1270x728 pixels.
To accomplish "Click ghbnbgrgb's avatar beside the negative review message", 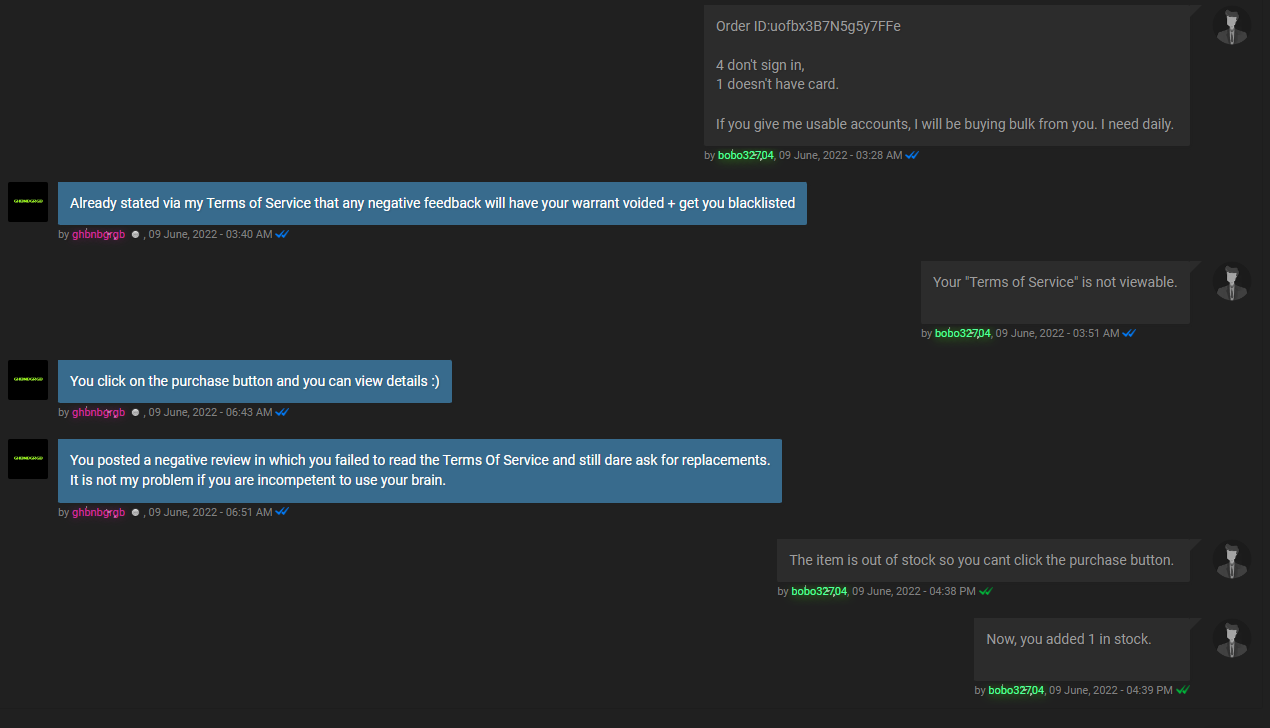I will click(x=28, y=459).
